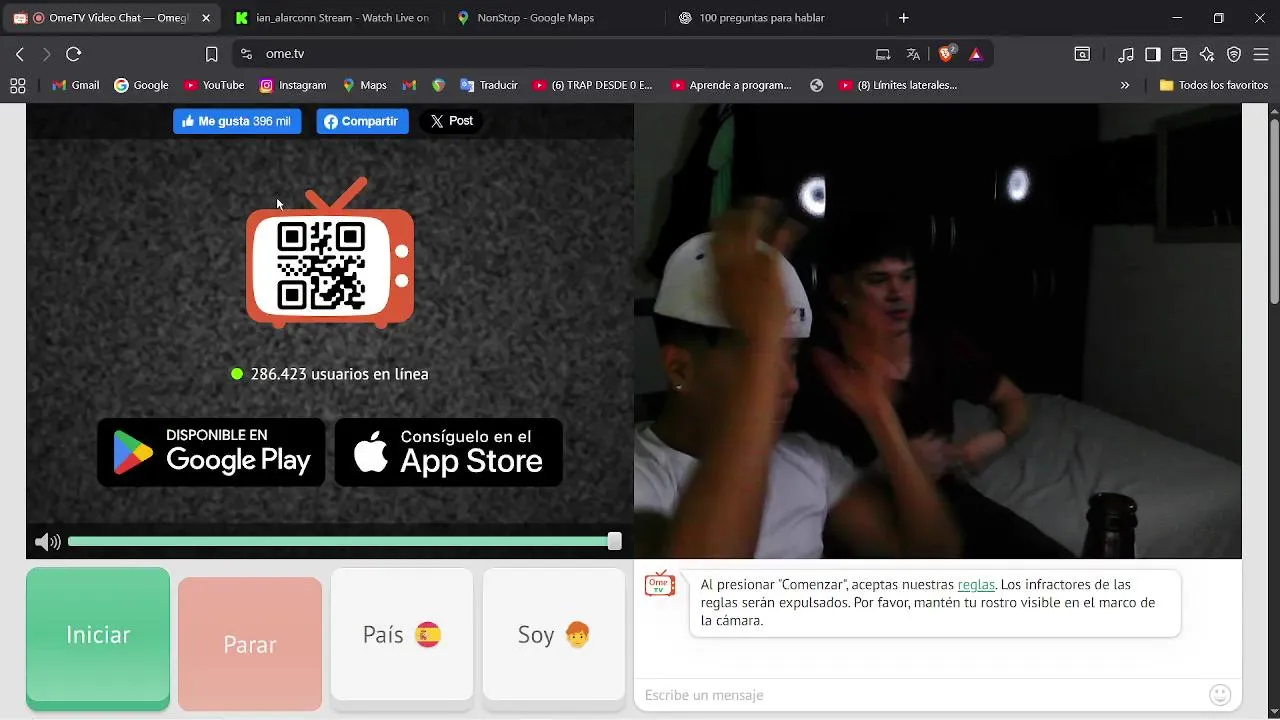
Task: Open the YouTube bookmark
Action: pos(214,86)
